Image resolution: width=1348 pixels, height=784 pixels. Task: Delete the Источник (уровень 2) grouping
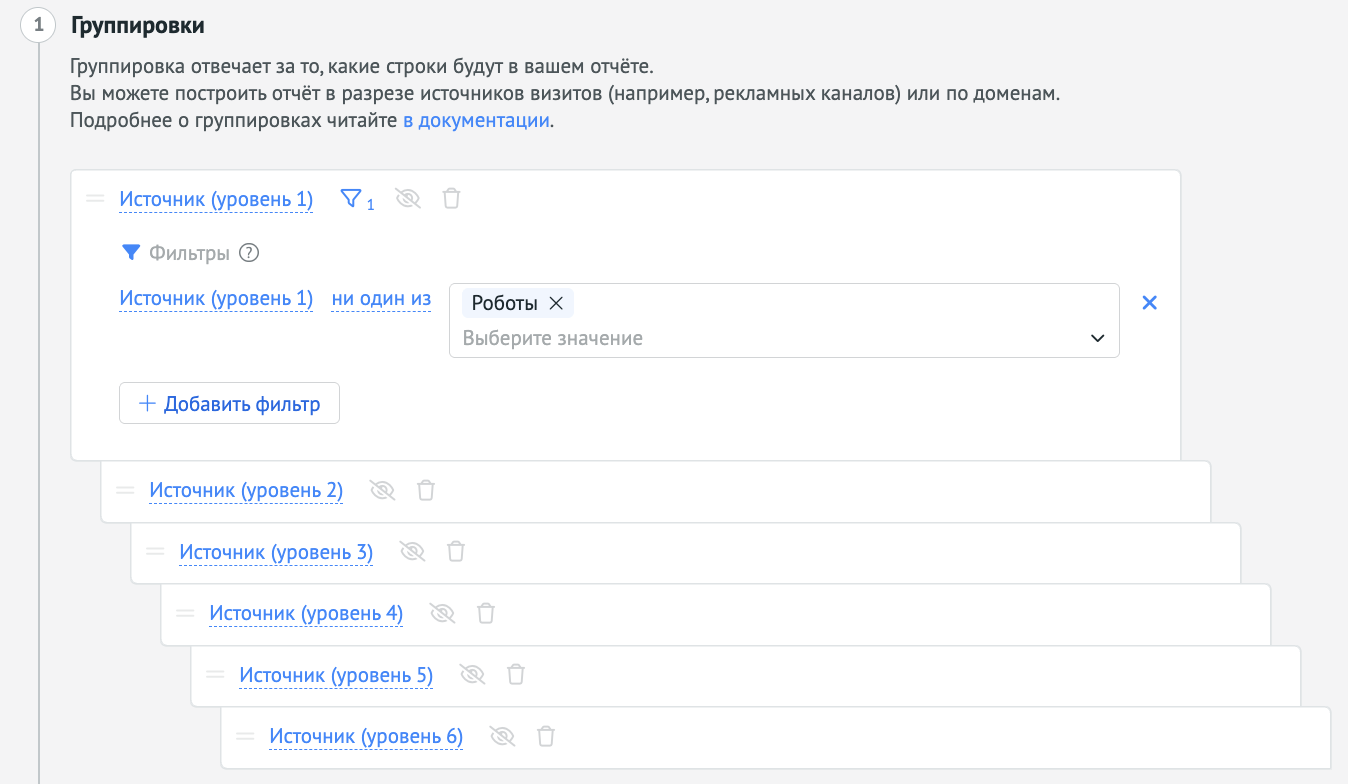click(x=426, y=490)
